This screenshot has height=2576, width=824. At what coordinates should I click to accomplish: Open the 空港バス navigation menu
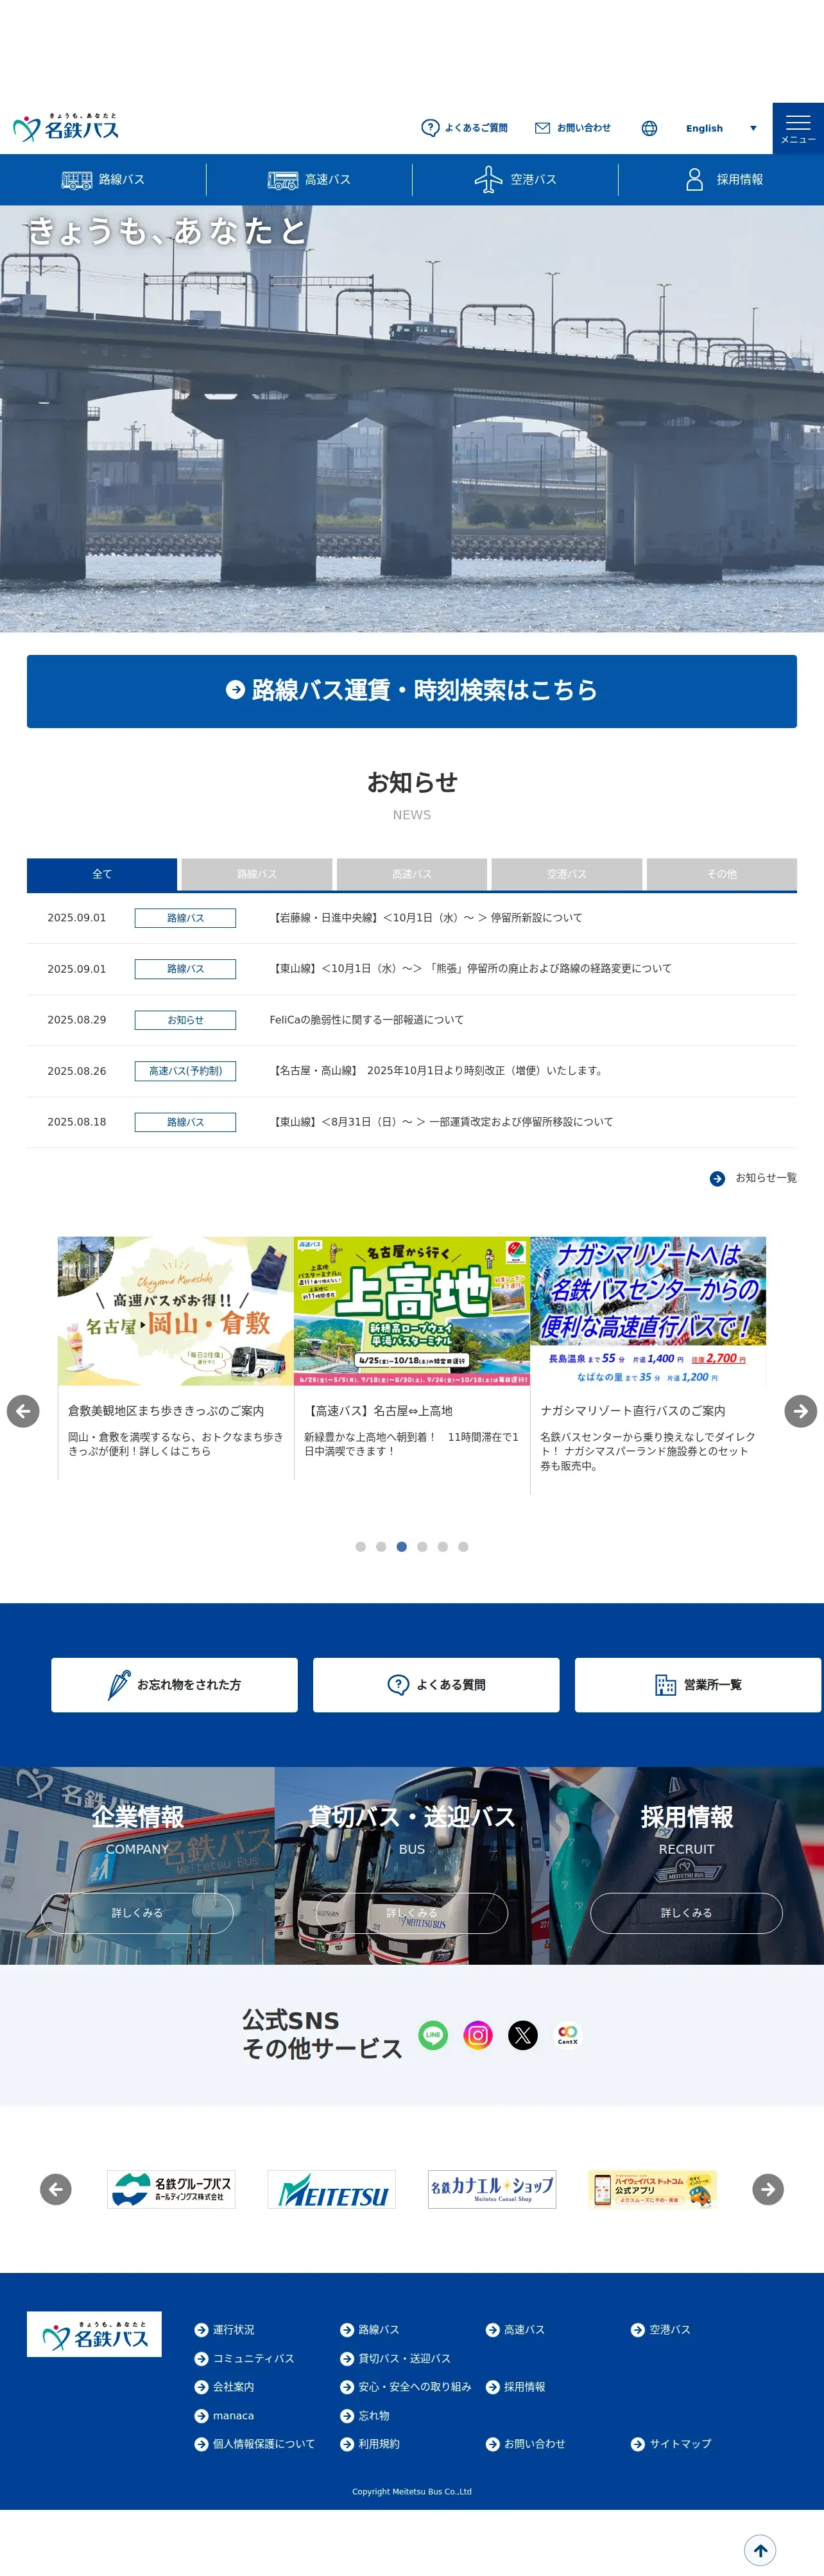(x=515, y=180)
